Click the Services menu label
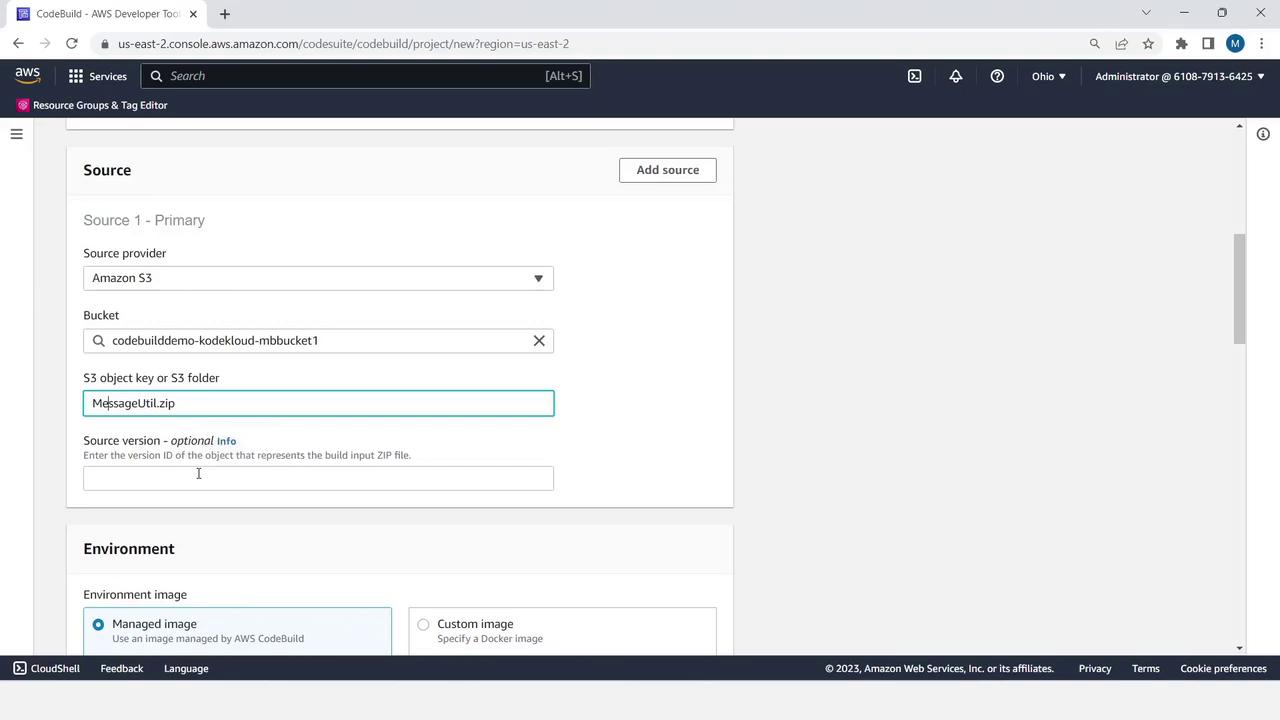Viewport: 1280px width, 720px height. click(108, 76)
